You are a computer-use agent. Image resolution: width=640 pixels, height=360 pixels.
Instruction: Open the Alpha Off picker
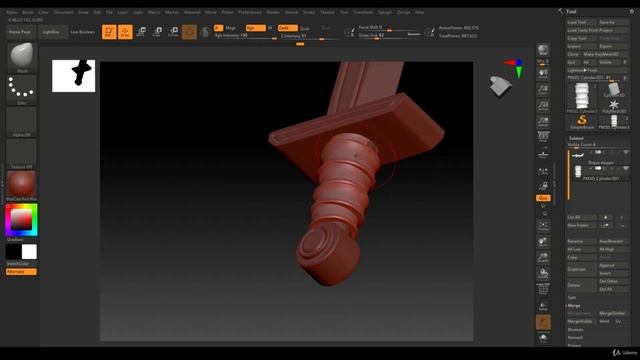[21, 122]
